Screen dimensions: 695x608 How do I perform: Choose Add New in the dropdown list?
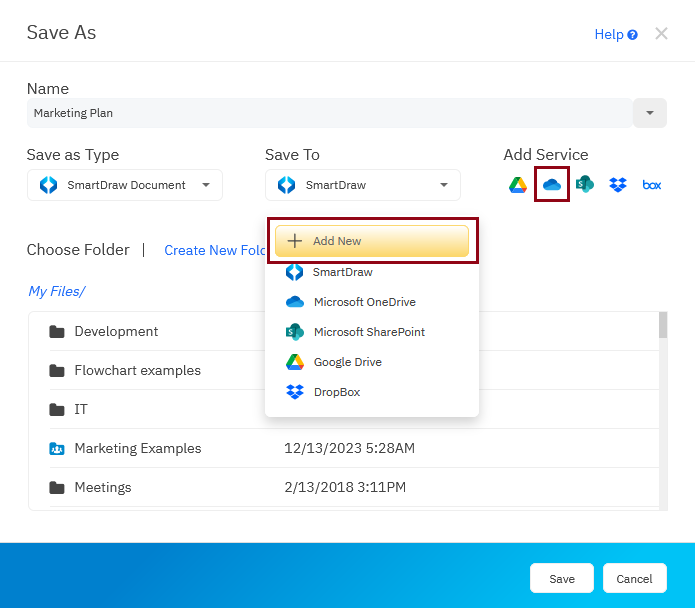click(372, 241)
